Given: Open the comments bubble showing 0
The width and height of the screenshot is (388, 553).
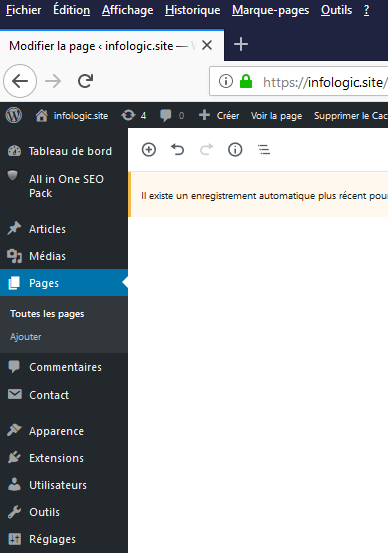Looking at the screenshot, I should [172, 115].
